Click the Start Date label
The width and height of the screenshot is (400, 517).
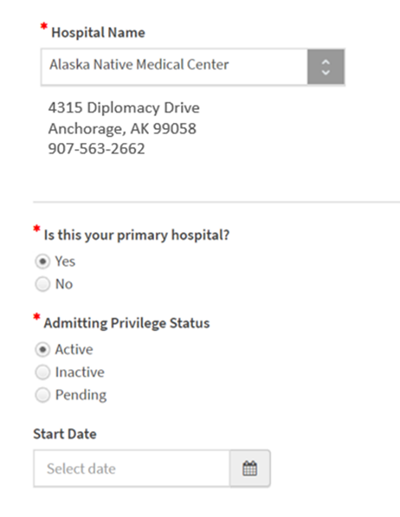tap(65, 434)
